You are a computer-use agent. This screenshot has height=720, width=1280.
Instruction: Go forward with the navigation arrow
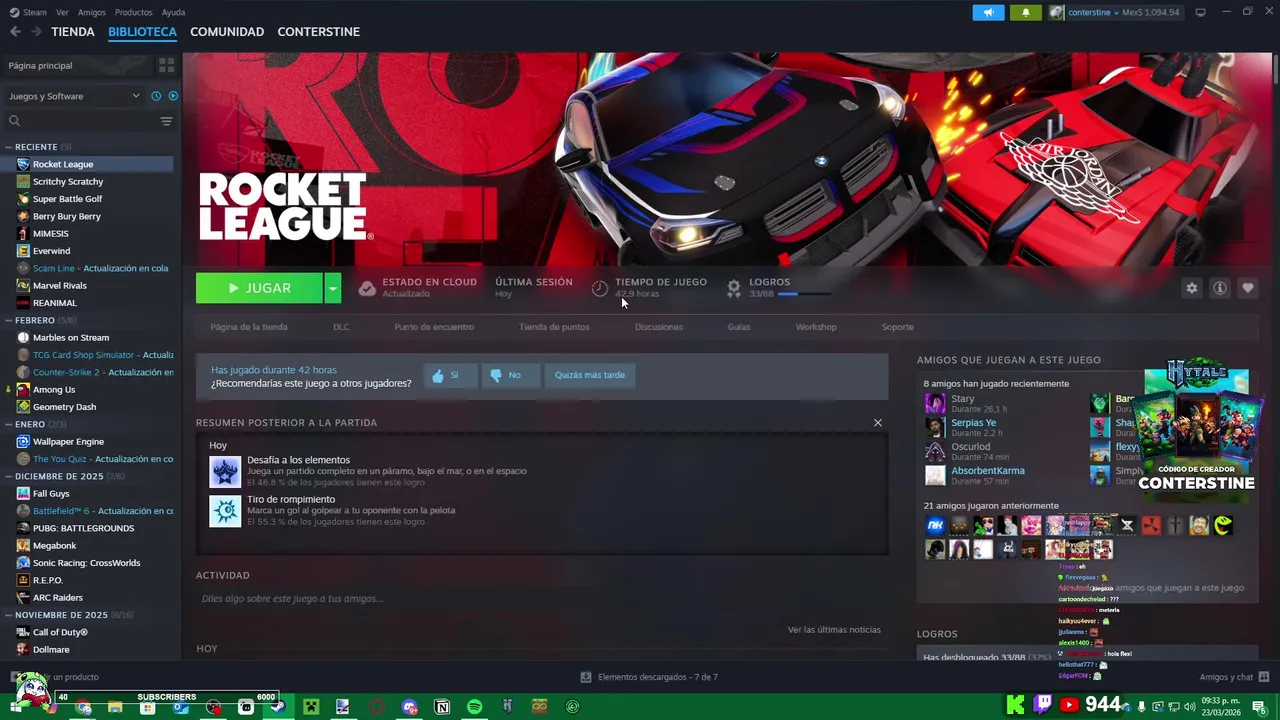(x=36, y=32)
